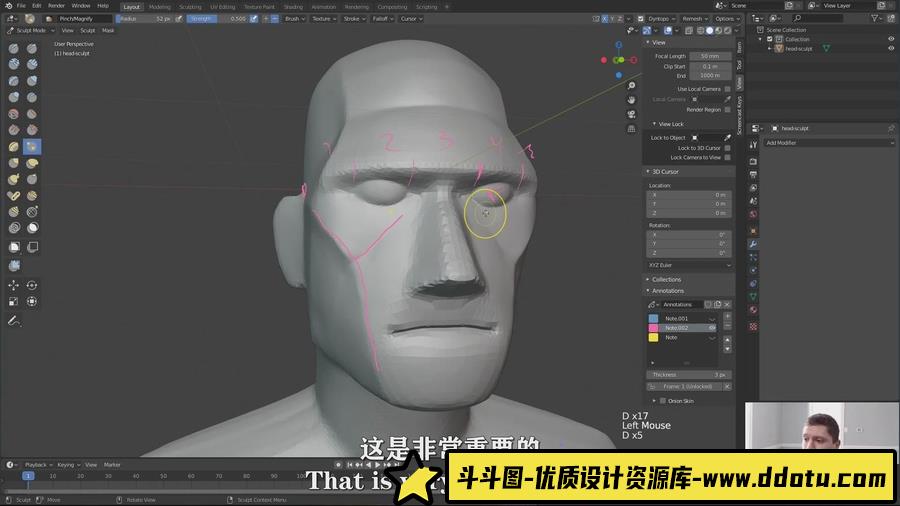Hide head-sculpt object eye icon in outliner
Viewport: 900px width, 506px height.
pyautogui.click(x=891, y=49)
